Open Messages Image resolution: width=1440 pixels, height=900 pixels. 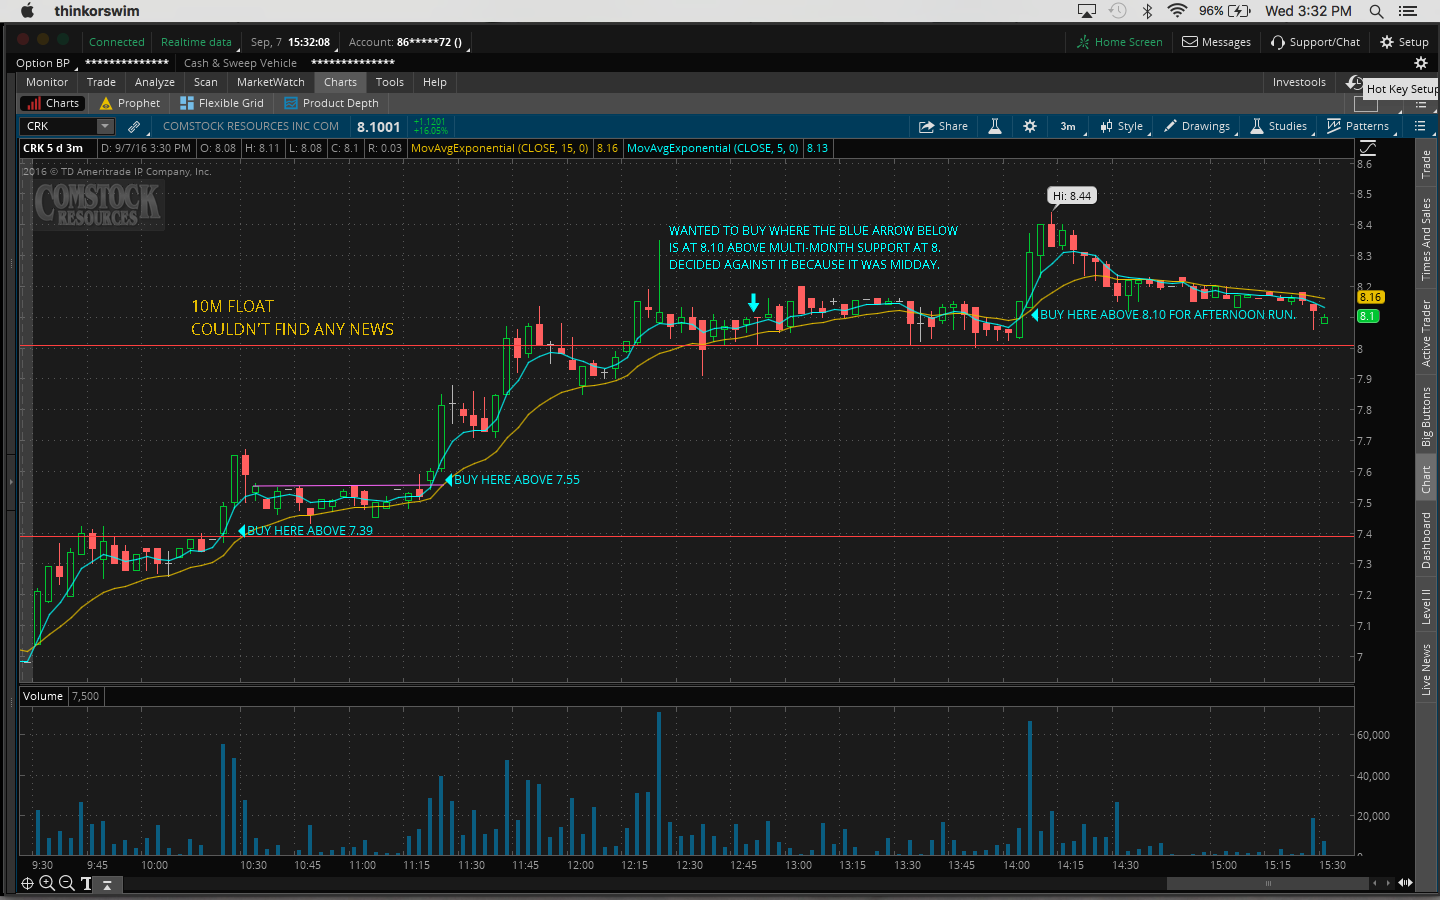click(1216, 42)
